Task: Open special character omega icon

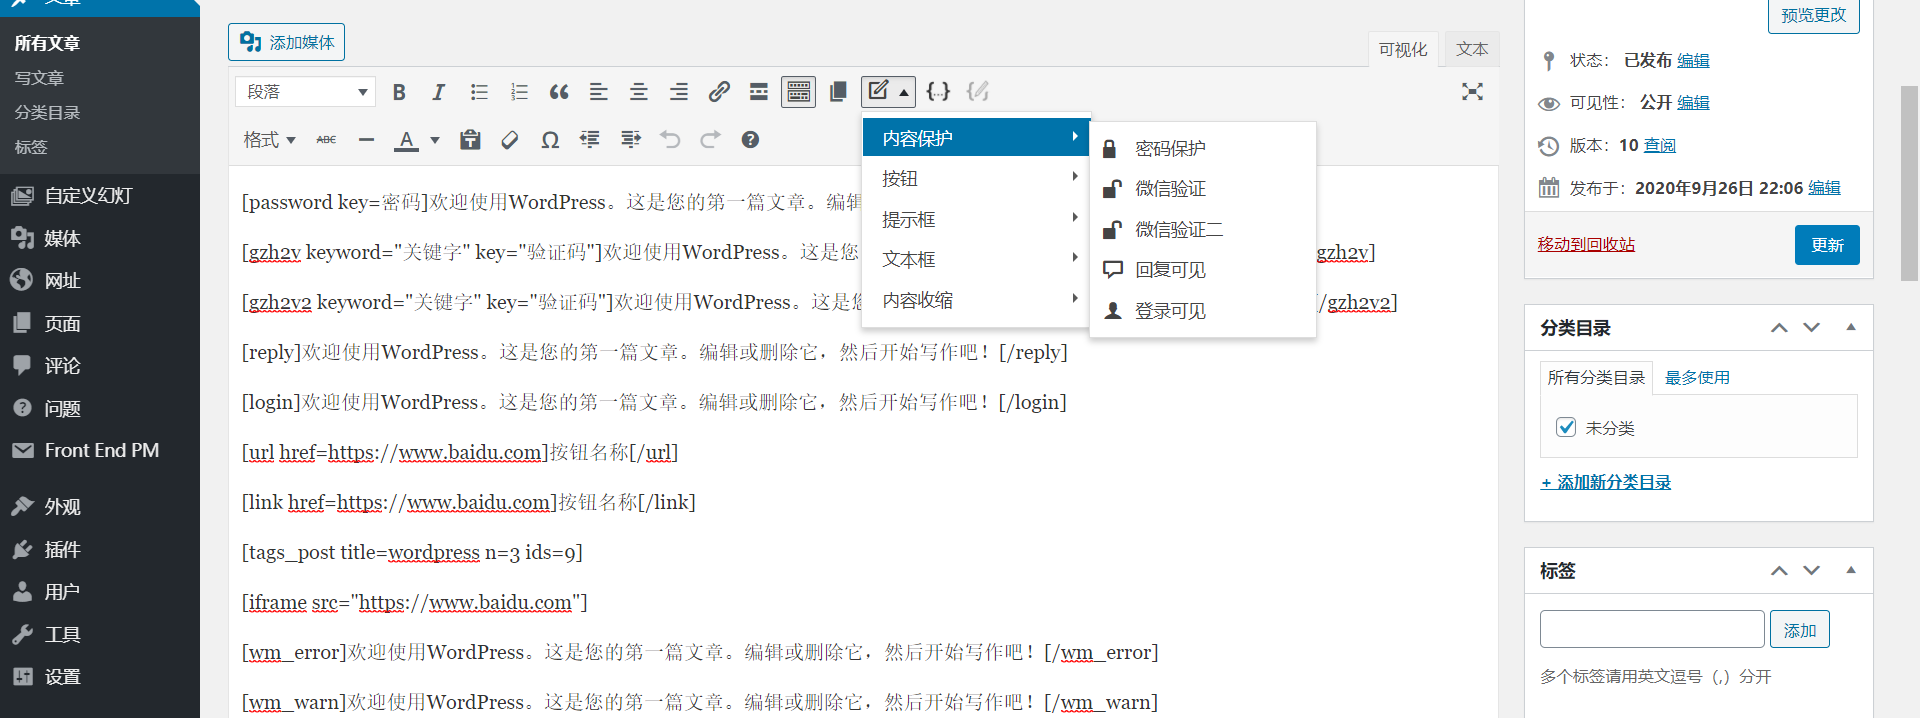Action: click(x=550, y=140)
